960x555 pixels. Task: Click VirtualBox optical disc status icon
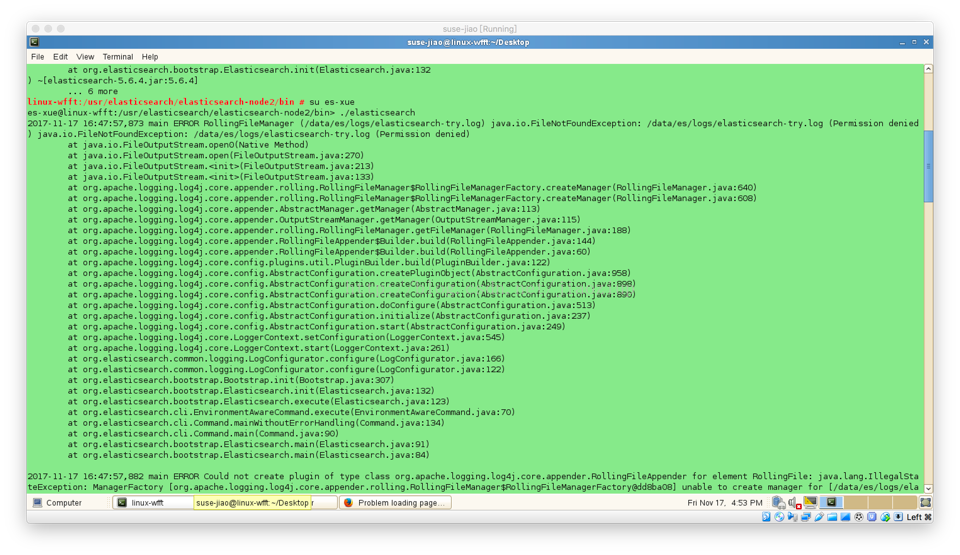779,517
